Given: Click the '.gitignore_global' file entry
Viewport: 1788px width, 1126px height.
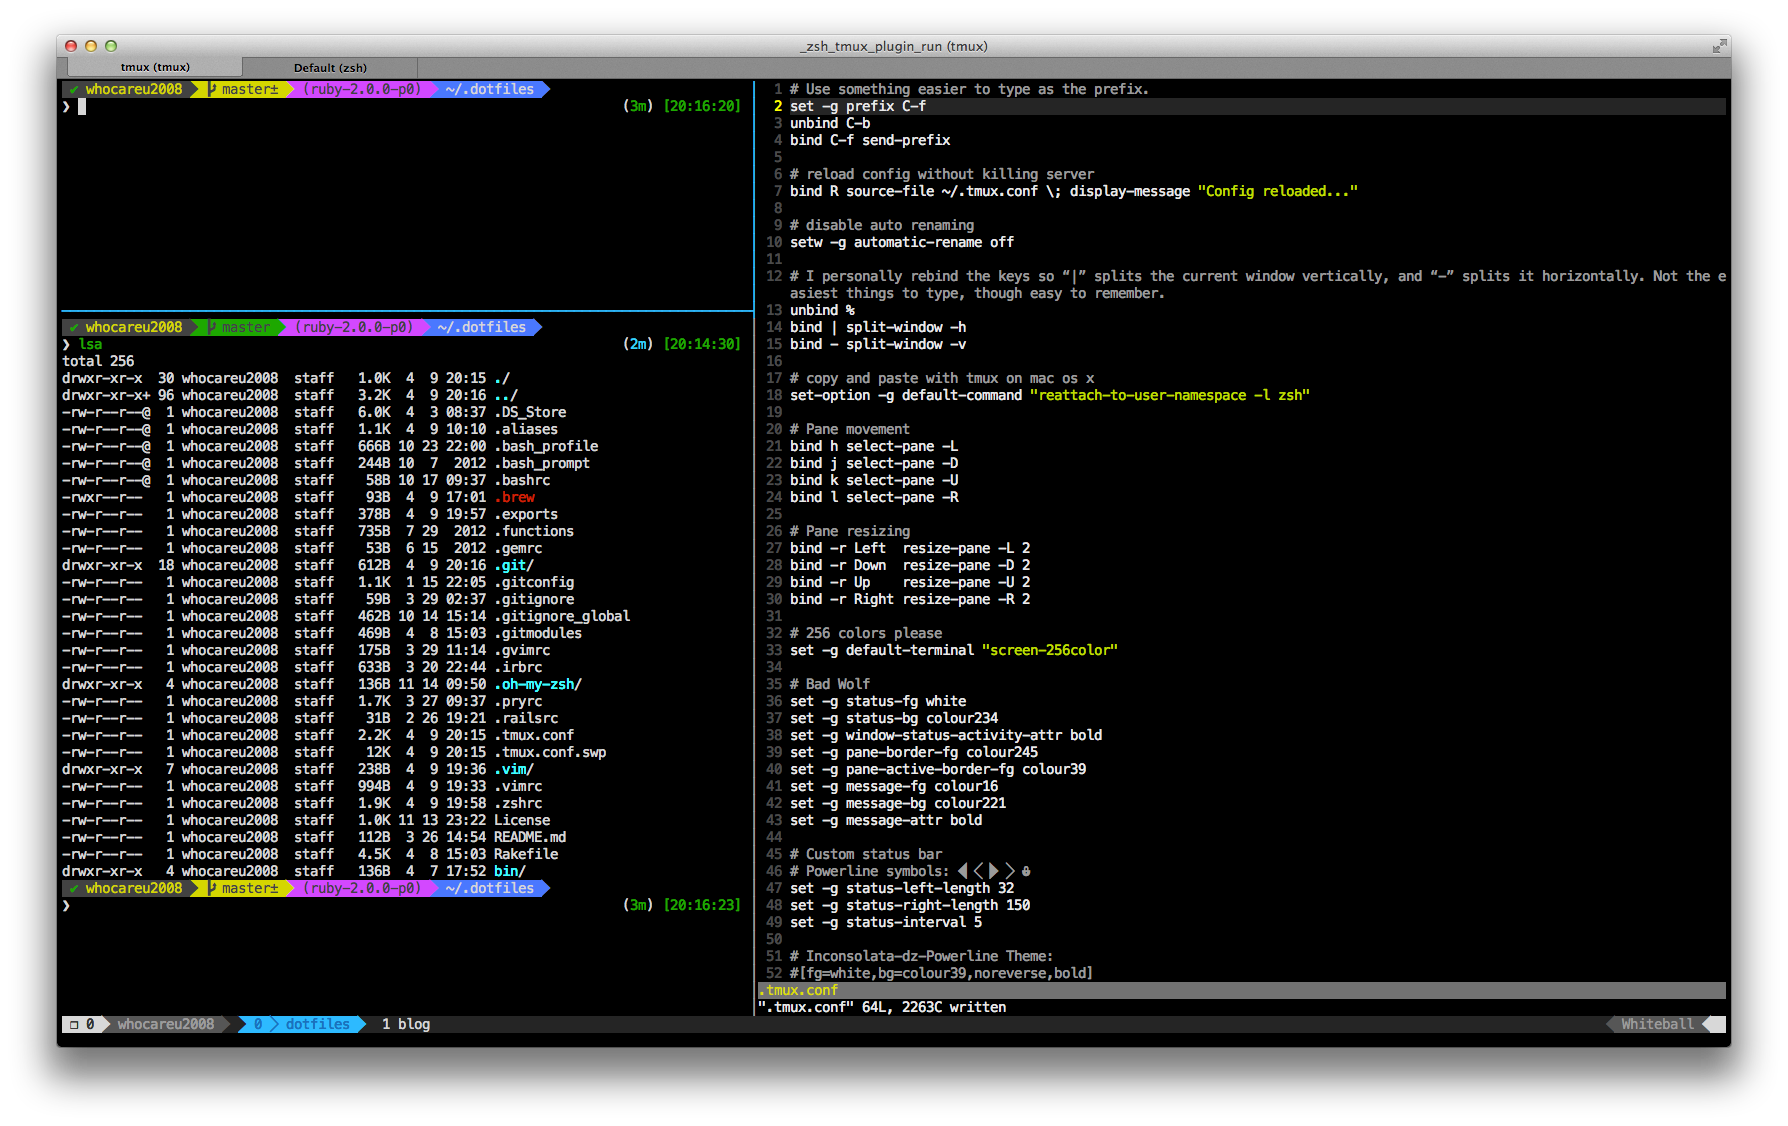Looking at the screenshot, I should pos(562,616).
